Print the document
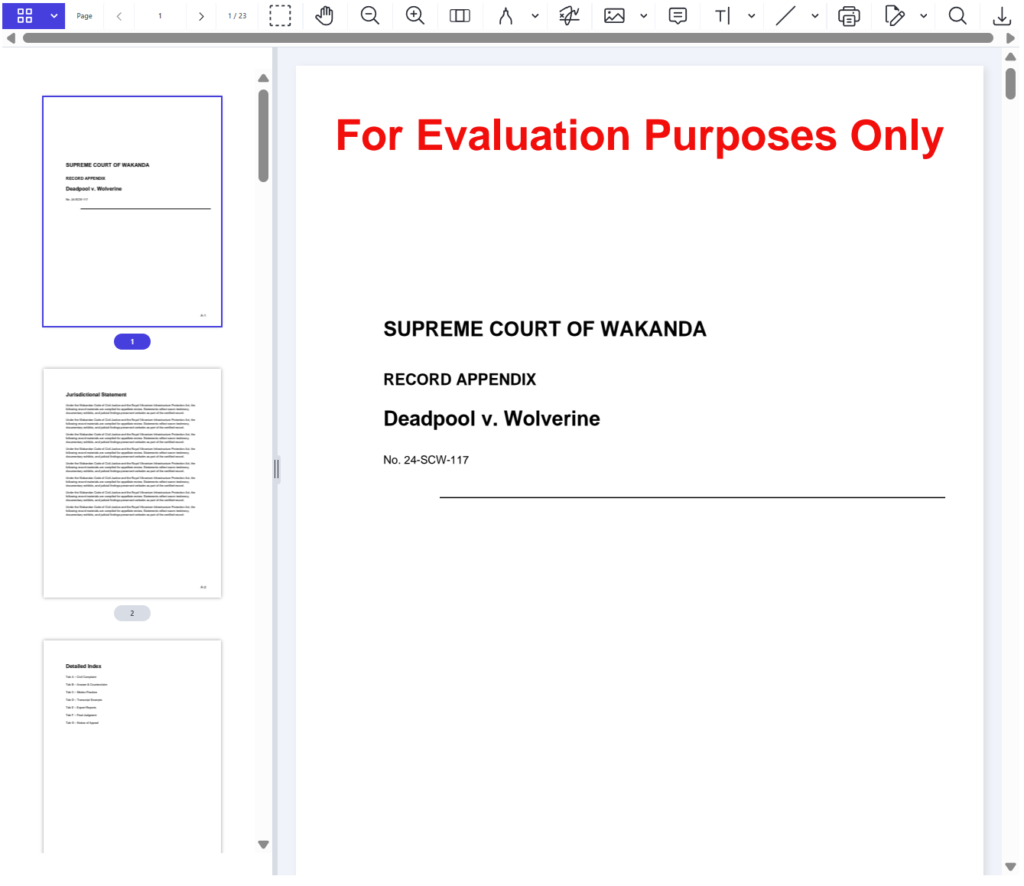 849,16
